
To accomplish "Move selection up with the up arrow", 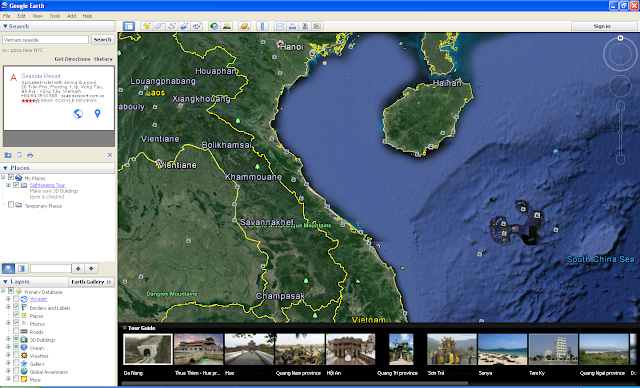I will click(x=78, y=268).
